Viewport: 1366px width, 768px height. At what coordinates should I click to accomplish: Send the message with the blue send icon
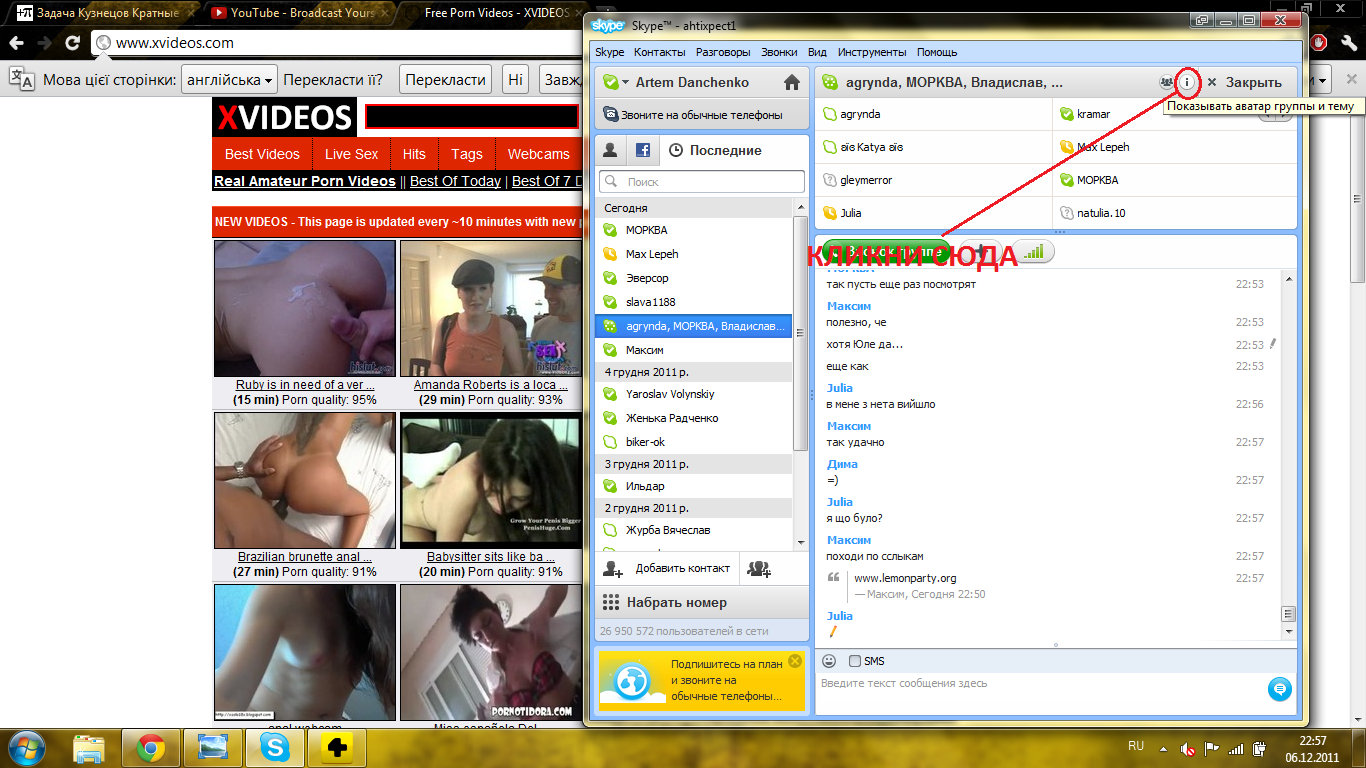[1279, 689]
